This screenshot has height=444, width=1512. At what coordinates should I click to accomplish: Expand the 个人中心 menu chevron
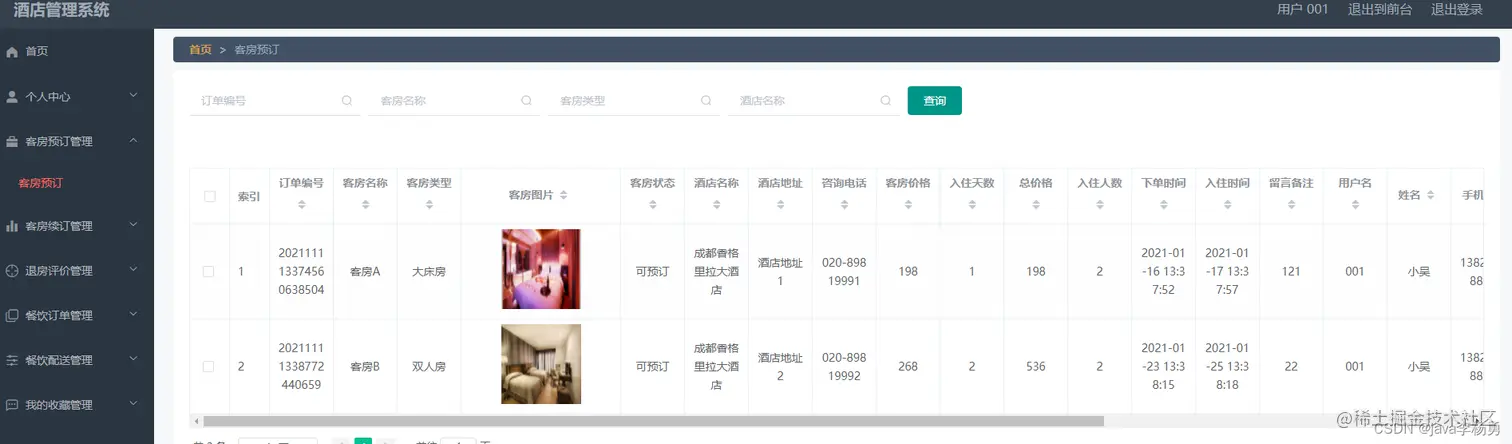134,96
